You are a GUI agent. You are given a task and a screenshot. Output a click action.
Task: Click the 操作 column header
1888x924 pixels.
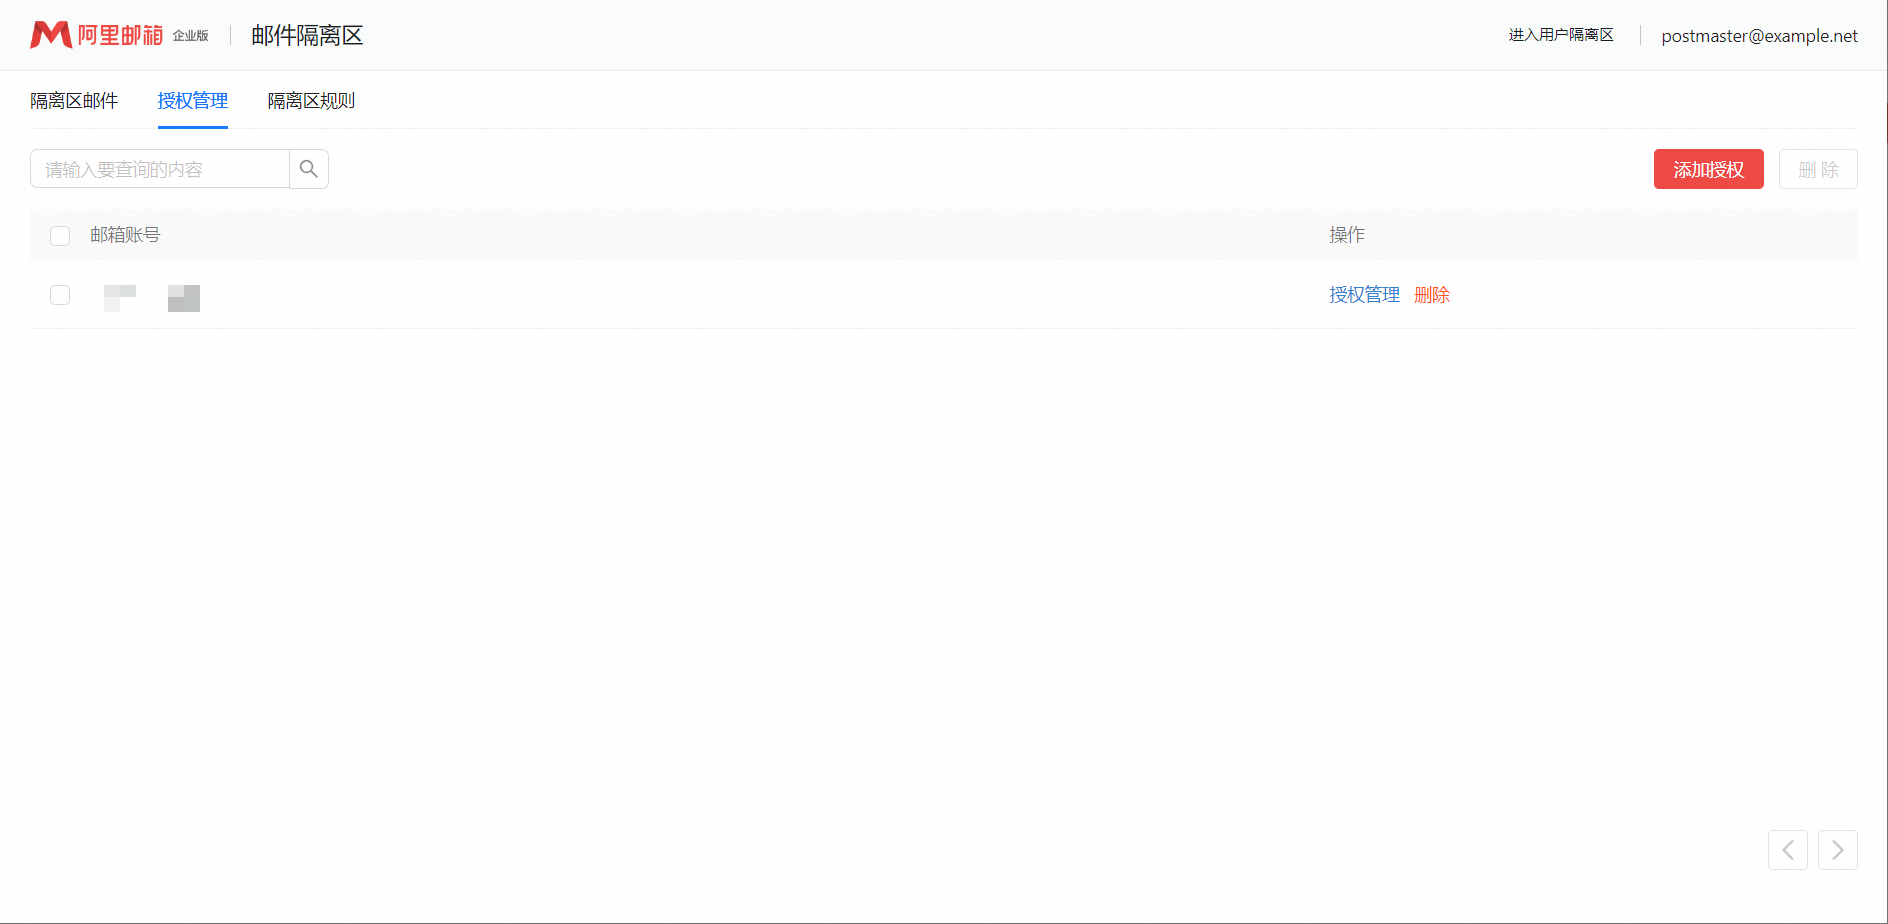(x=1346, y=235)
